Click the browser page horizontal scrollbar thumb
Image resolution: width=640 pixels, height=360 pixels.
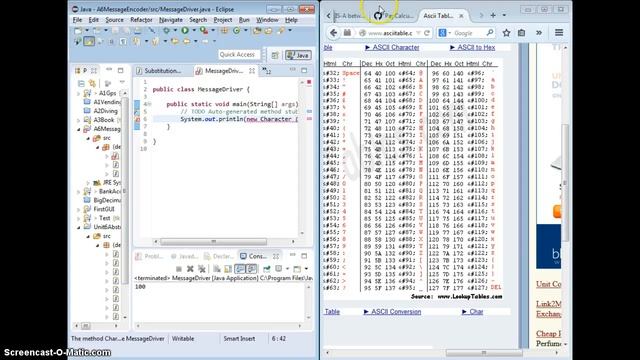click(x=484, y=352)
